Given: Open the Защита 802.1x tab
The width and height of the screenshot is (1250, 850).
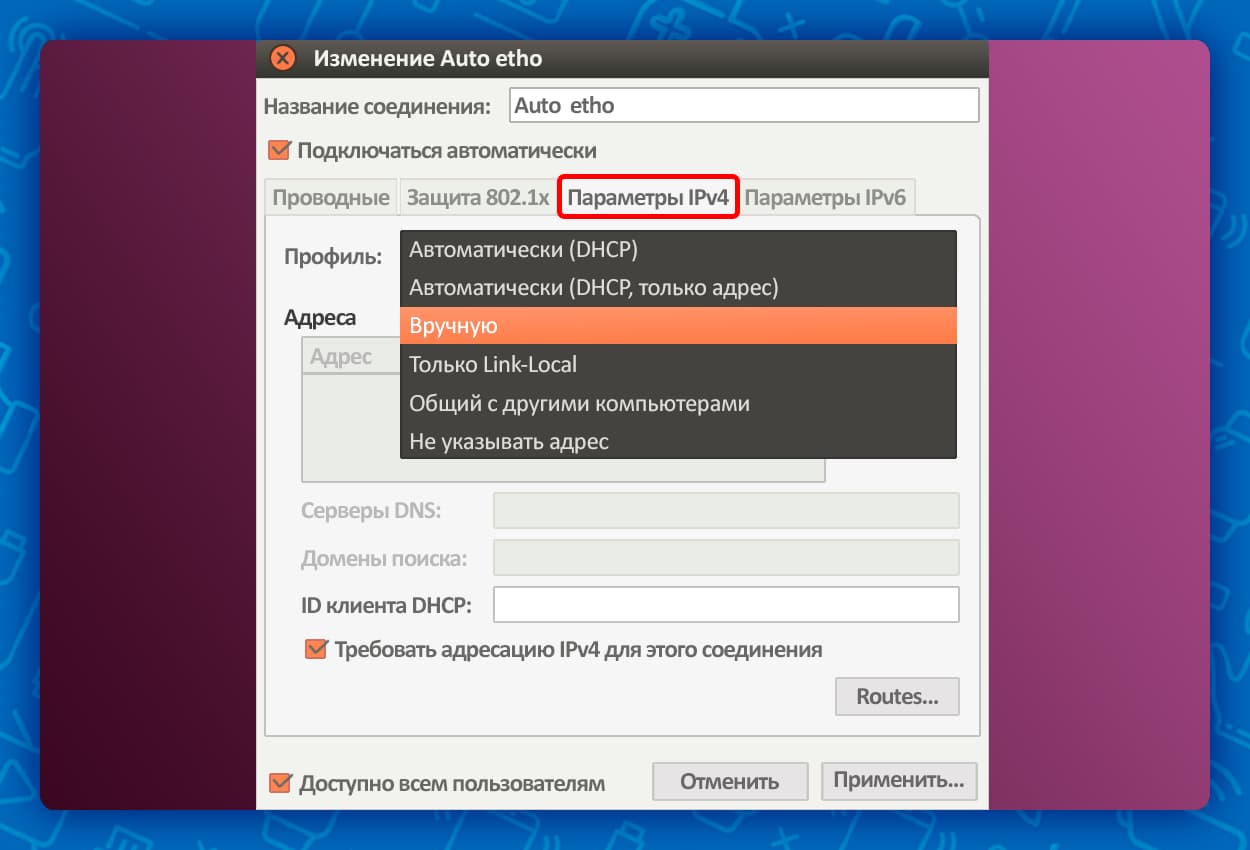Looking at the screenshot, I should pos(477,197).
